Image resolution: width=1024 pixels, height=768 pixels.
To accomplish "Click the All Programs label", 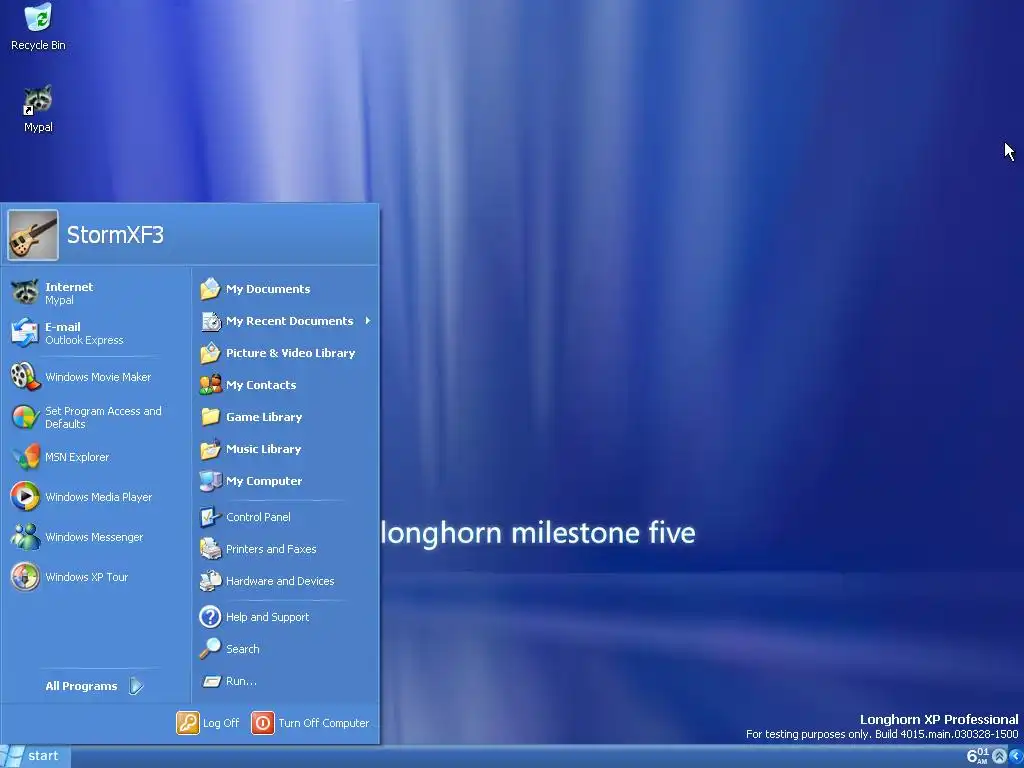I will click(81, 686).
